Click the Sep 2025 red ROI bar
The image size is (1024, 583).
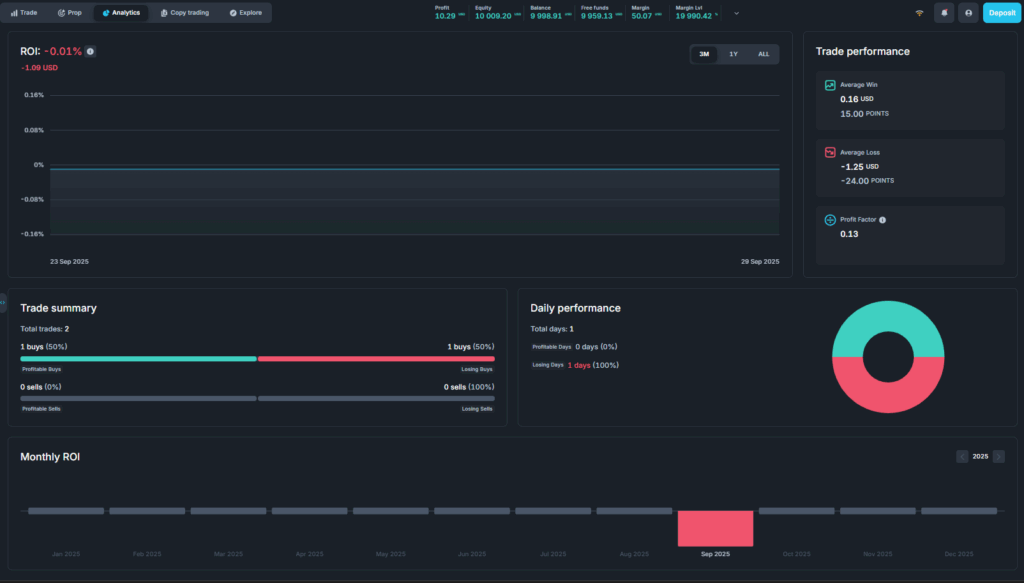point(715,528)
